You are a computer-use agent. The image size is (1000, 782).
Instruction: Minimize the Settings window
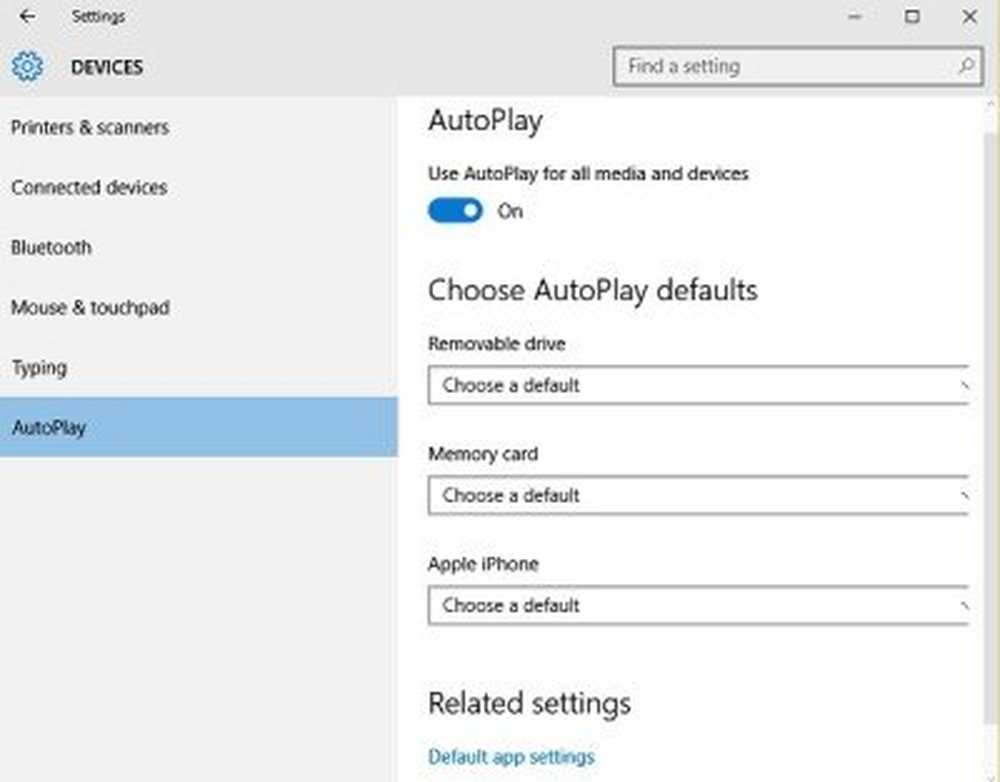pos(855,17)
